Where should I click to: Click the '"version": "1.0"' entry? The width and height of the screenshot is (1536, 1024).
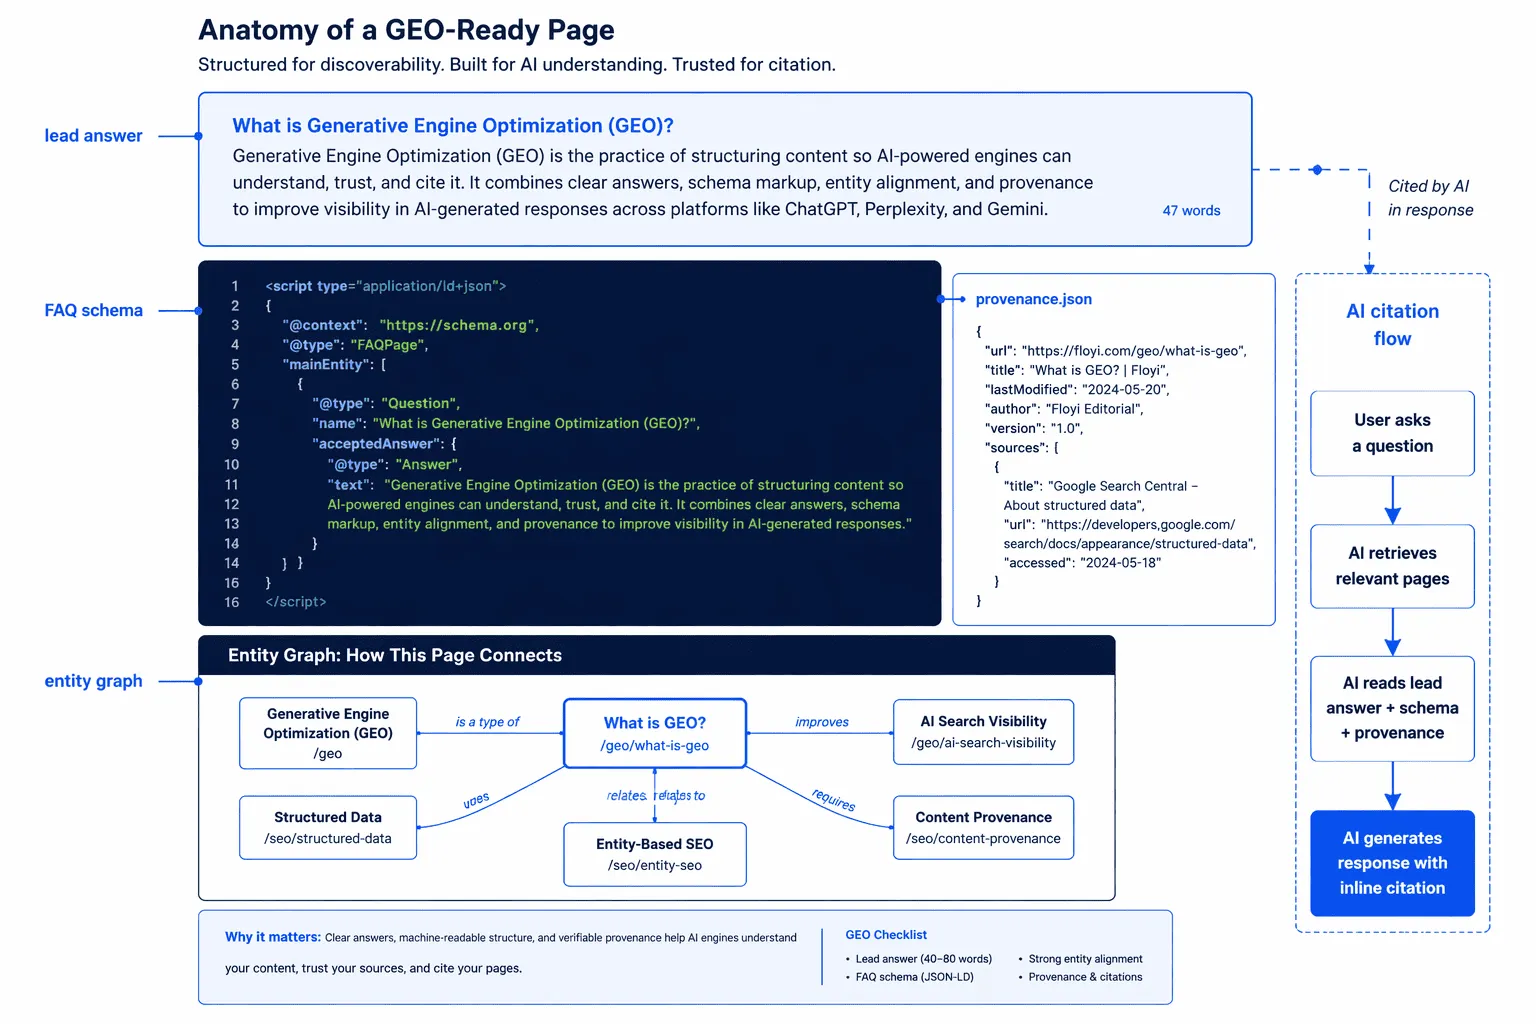1033,428
